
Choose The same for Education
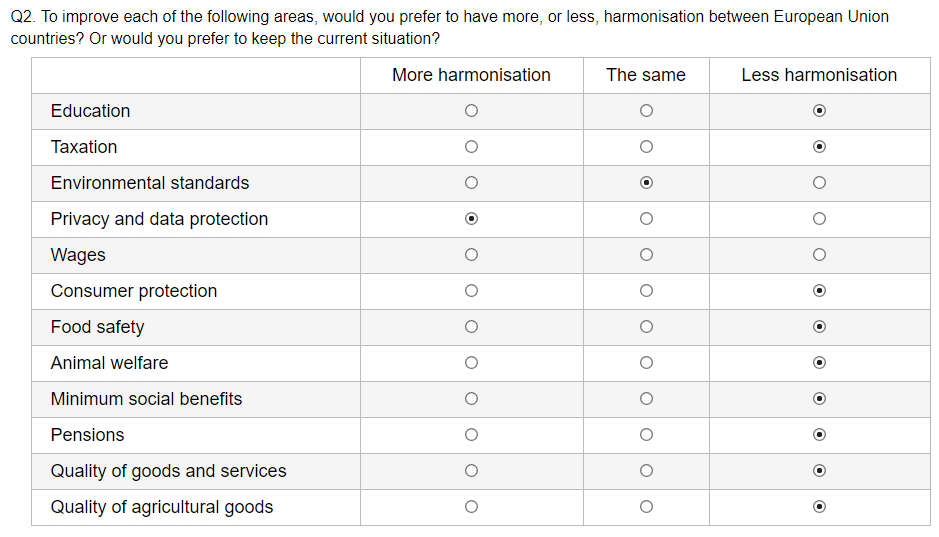[x=646, y=111]
